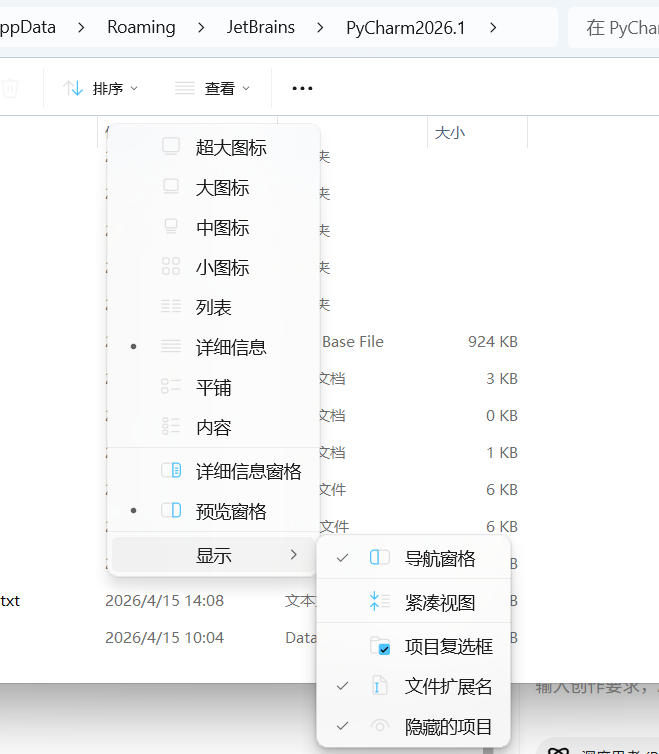The height and width of the screenshot is (754, 659).
Task: Select the 大图标 view option
Action: pos(214,188)
